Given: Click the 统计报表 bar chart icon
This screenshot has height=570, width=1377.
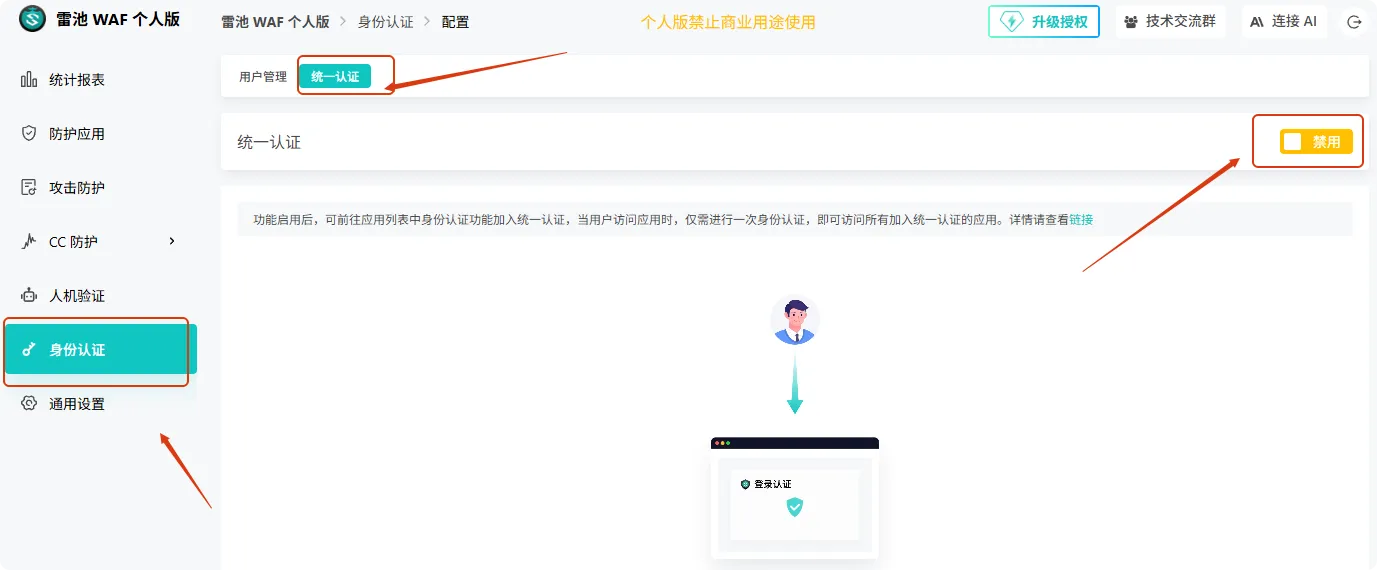Looking at the screenshot, I should (29, 79).
